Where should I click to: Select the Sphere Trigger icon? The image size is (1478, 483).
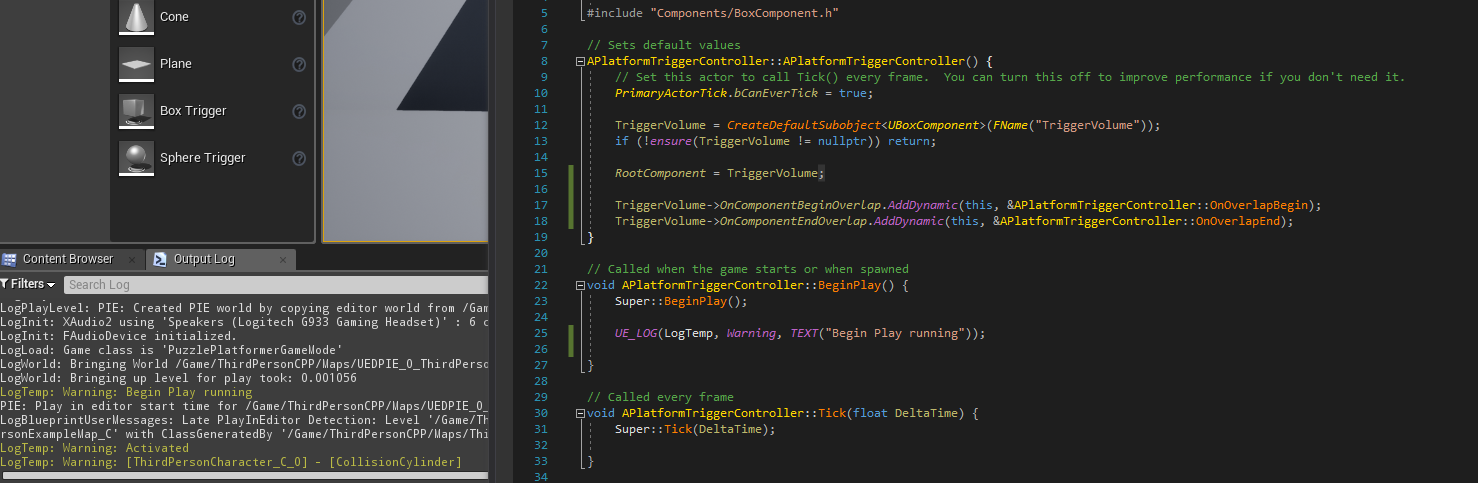136,158
